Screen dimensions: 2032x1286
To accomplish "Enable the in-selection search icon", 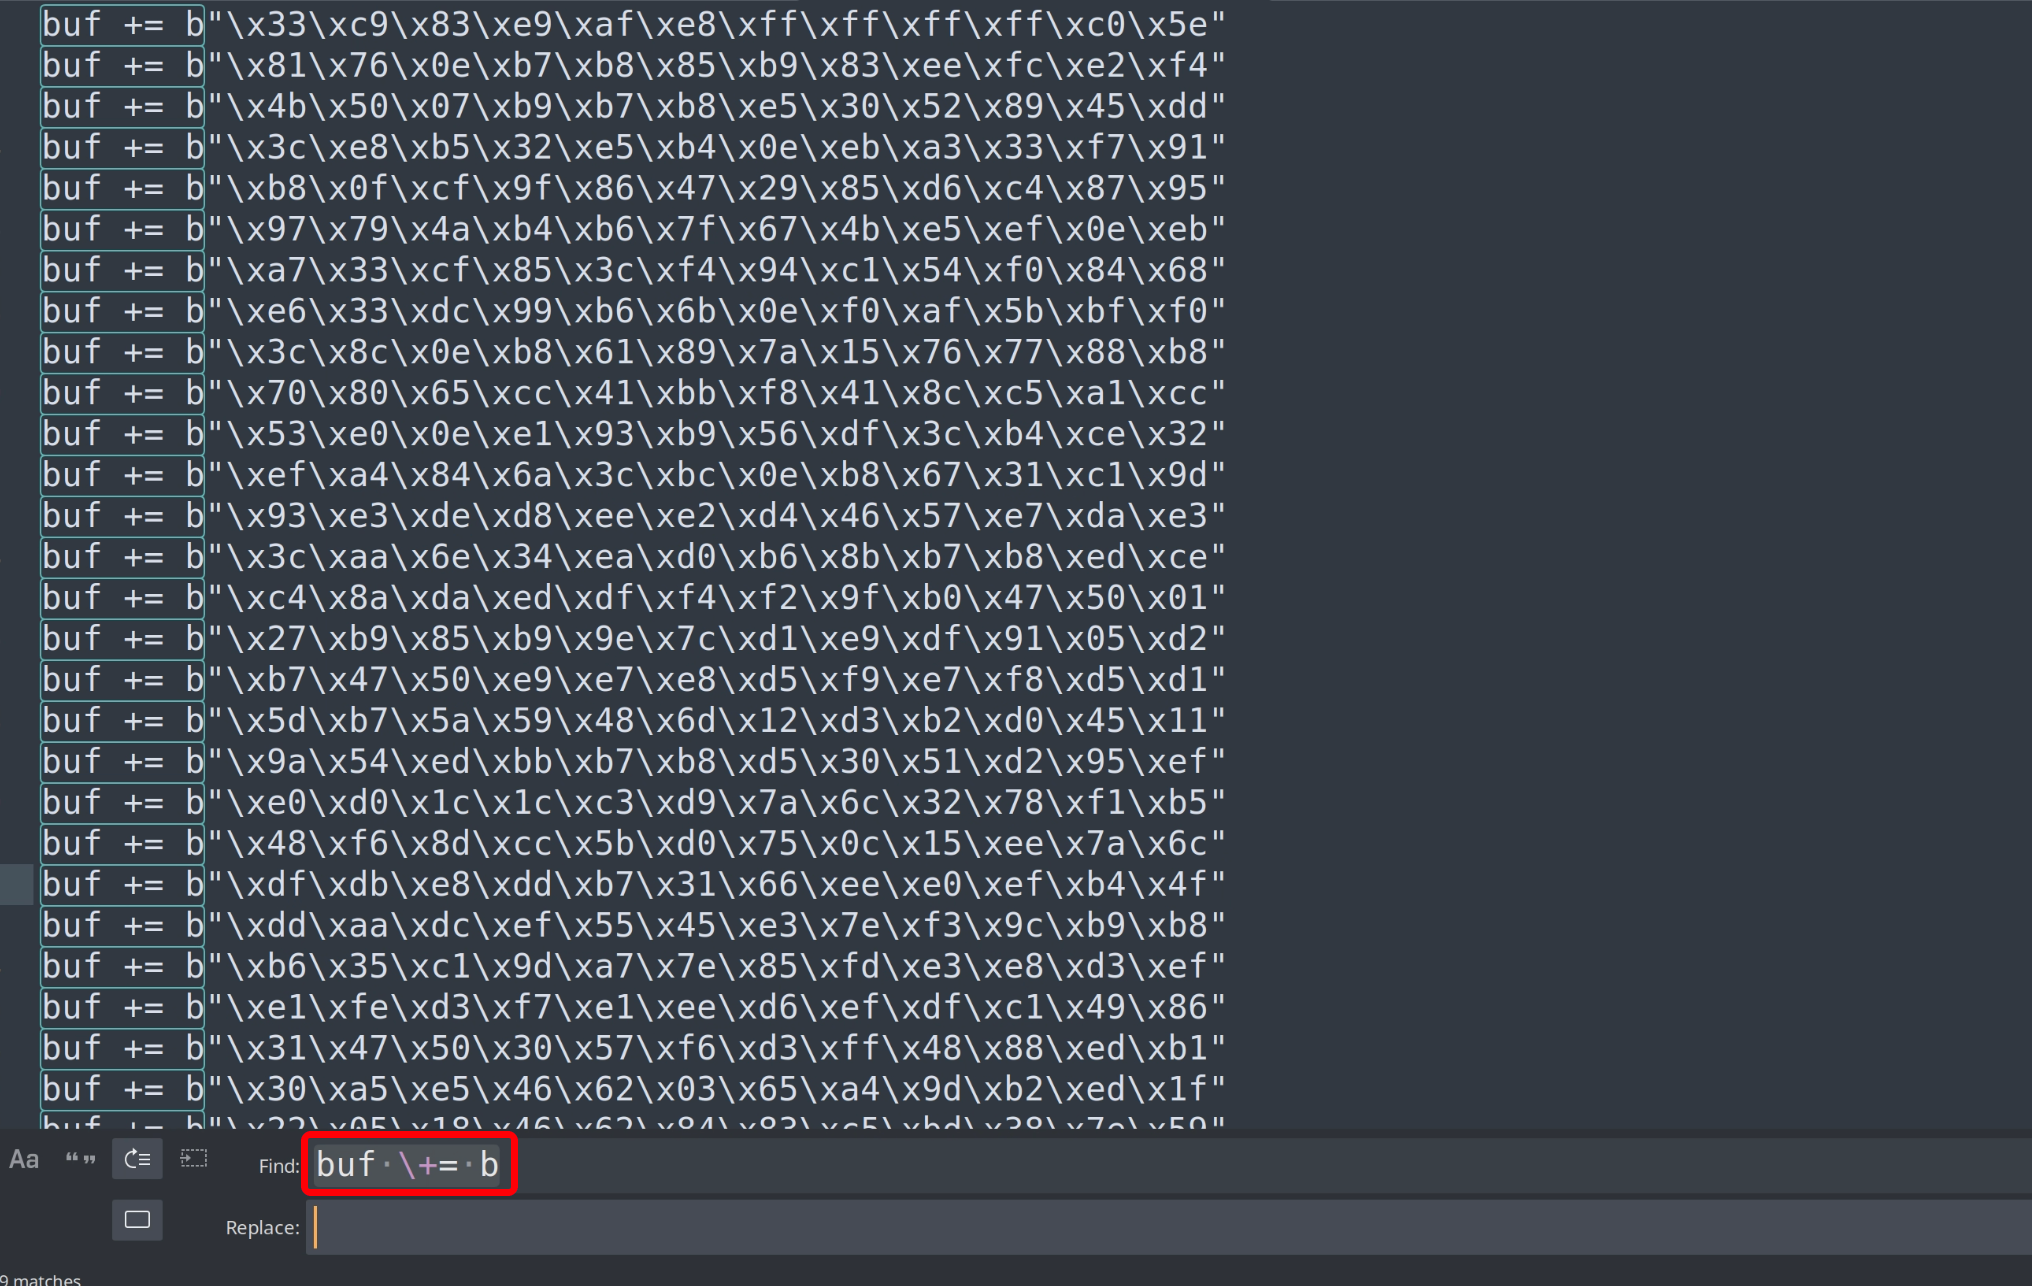I will (194, 1159).
